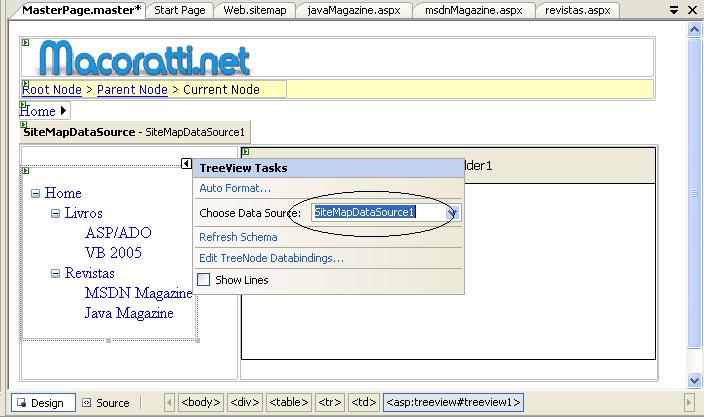Open the Choose Data Source dropdown arrow
This screenshot has width=704, height=418.
[453, 213]
